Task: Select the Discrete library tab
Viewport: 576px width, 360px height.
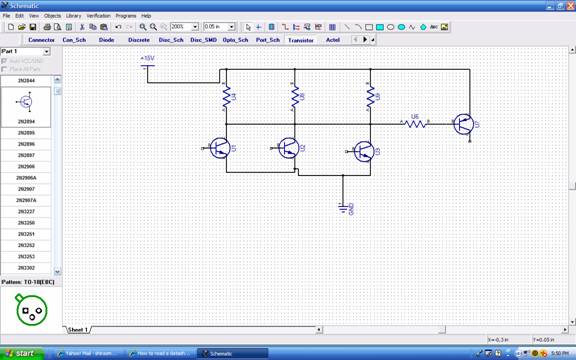Action: coord(139,40)
